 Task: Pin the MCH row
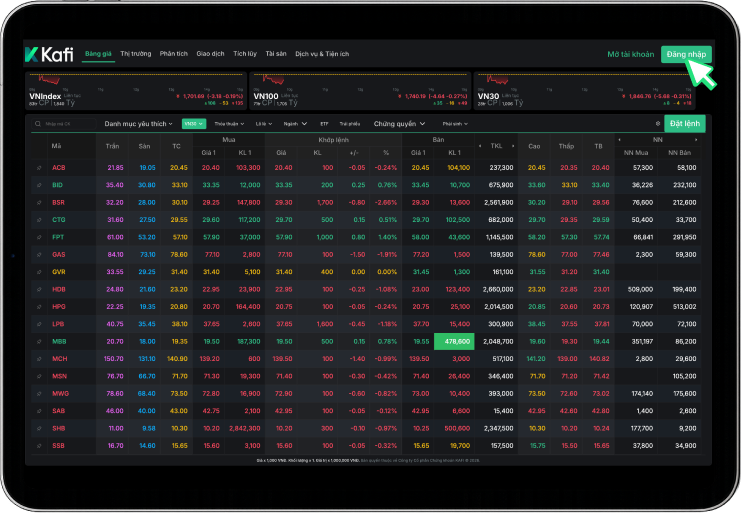tap(39, 359)
